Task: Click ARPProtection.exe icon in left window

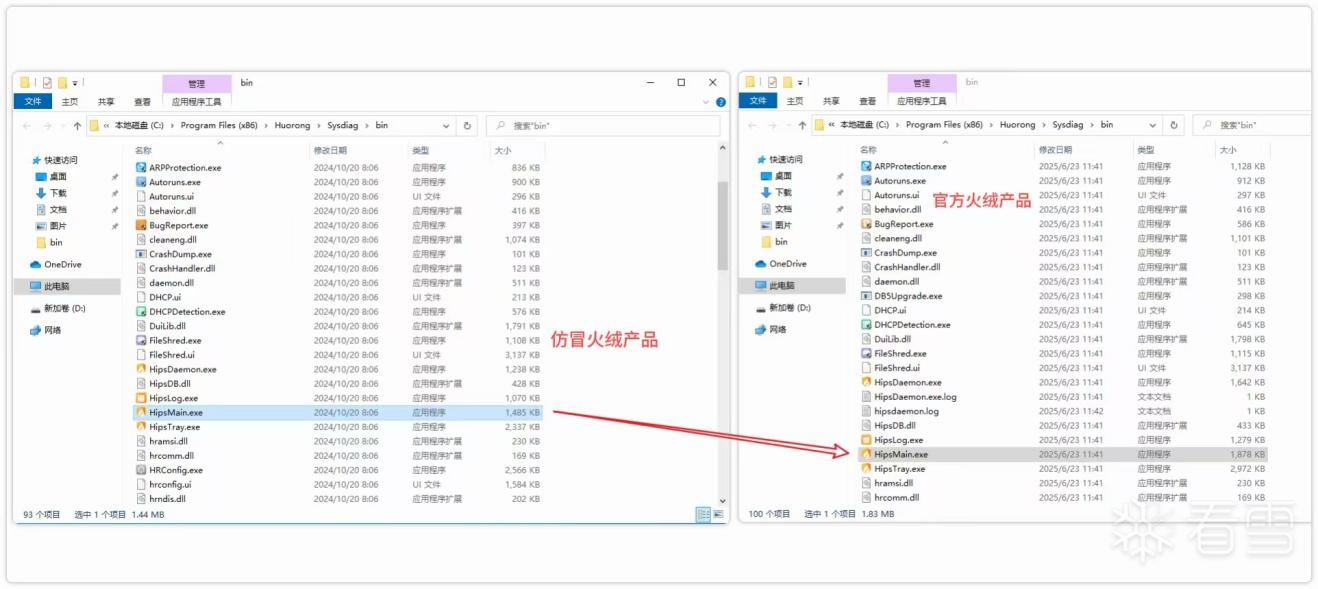Action: point(141,168)
